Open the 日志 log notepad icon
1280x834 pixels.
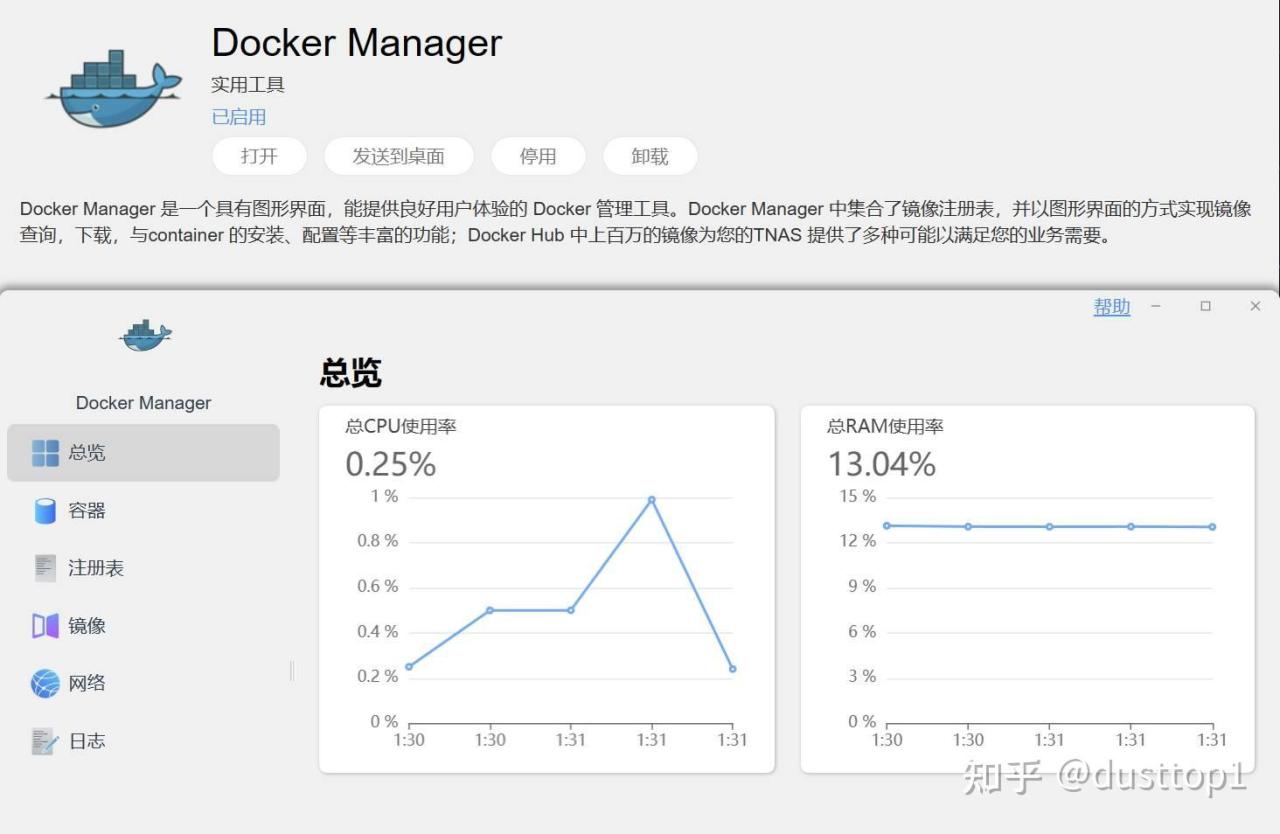[x=45, y=741]
